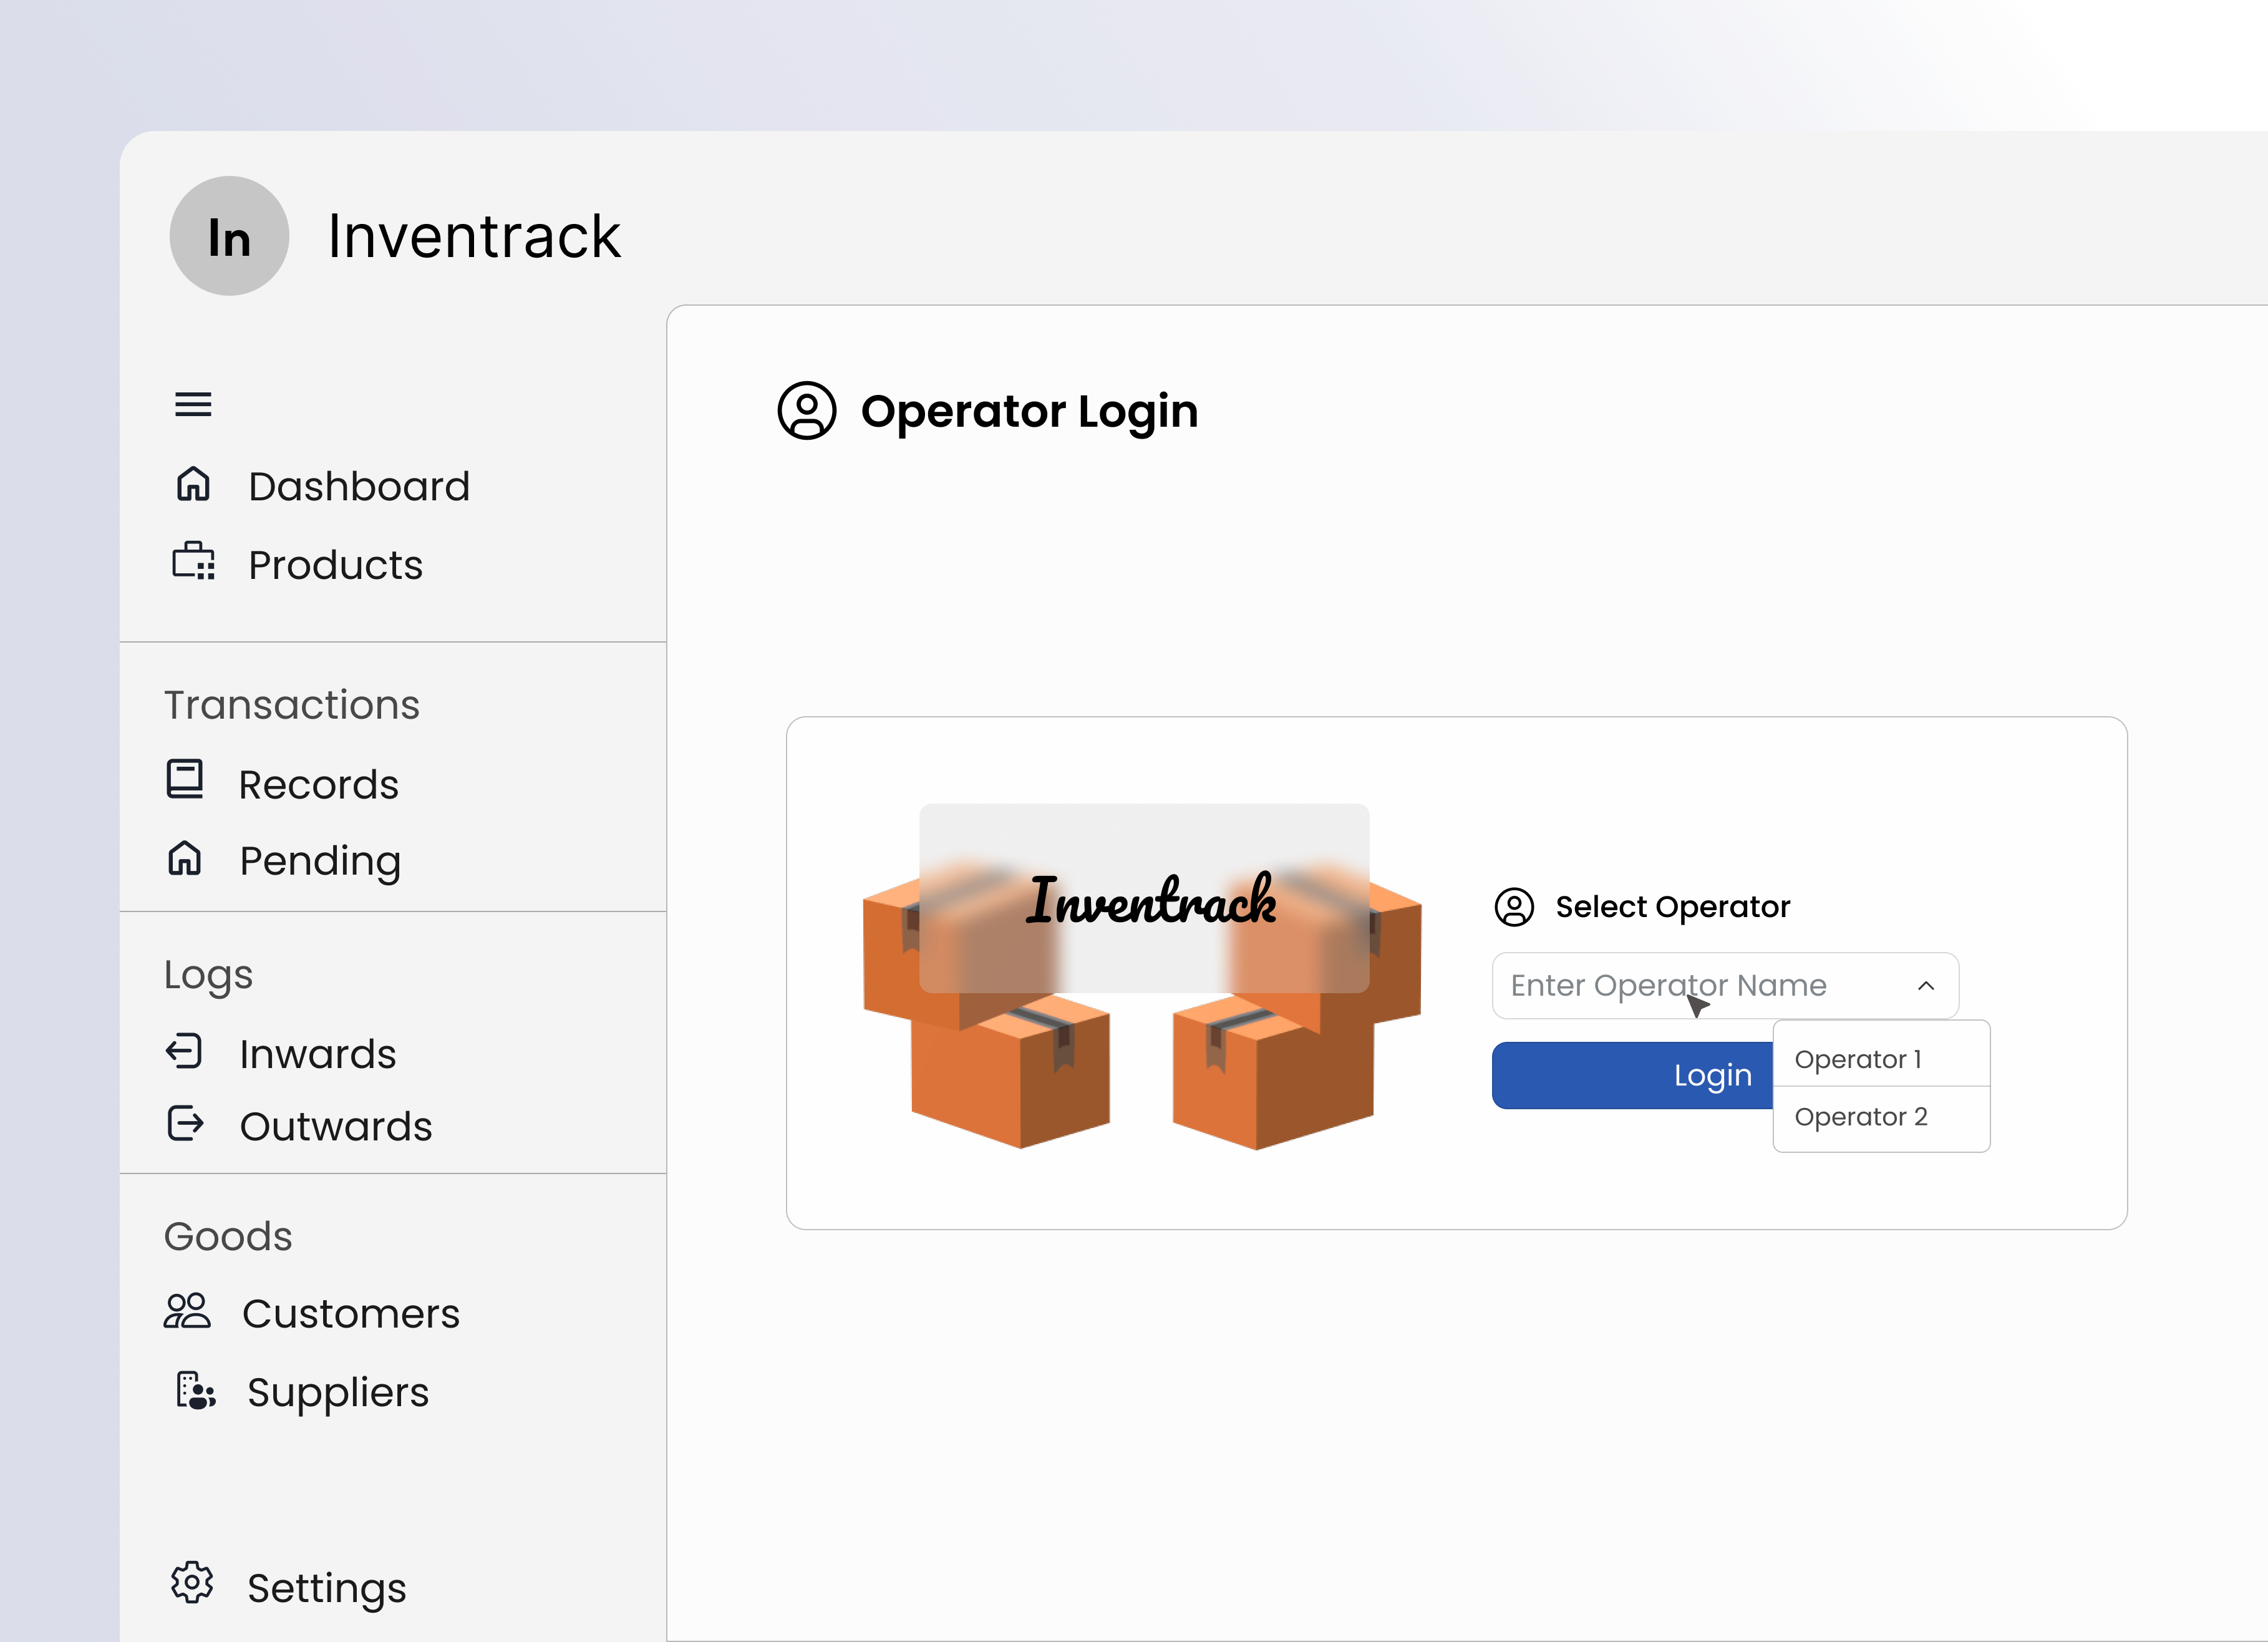The height and width of the screenshot is (1642, 2268).
Task: Click the Outwards arrow icon
Action: (x=186, y=1124)
